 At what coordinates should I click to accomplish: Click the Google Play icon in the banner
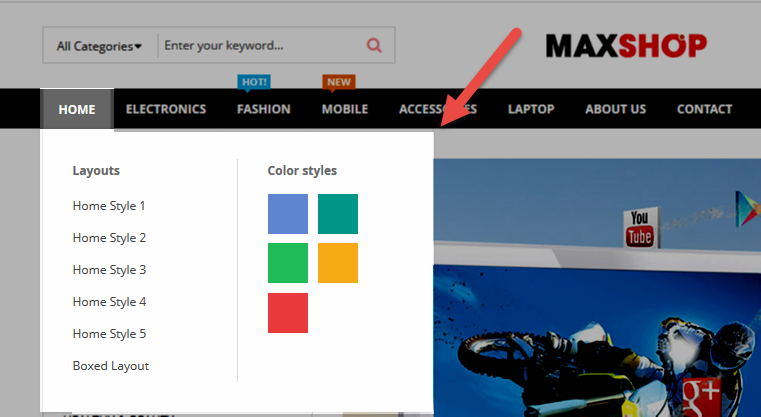(747, 209)
